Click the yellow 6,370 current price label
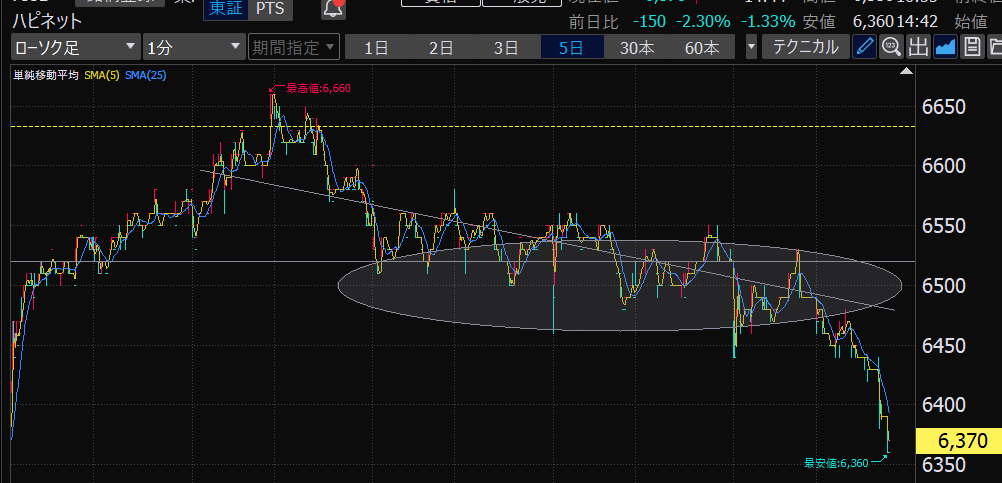 tap(963, 440)
